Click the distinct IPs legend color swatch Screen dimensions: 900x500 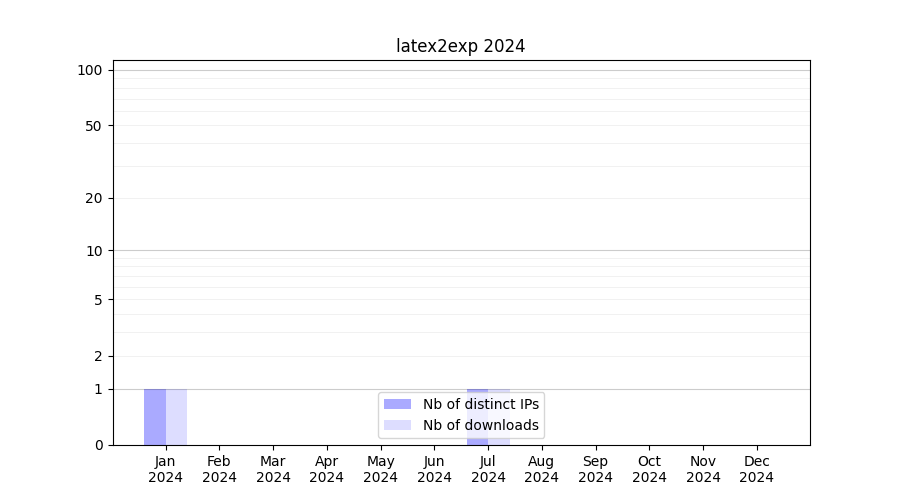(x=397, y=404)
